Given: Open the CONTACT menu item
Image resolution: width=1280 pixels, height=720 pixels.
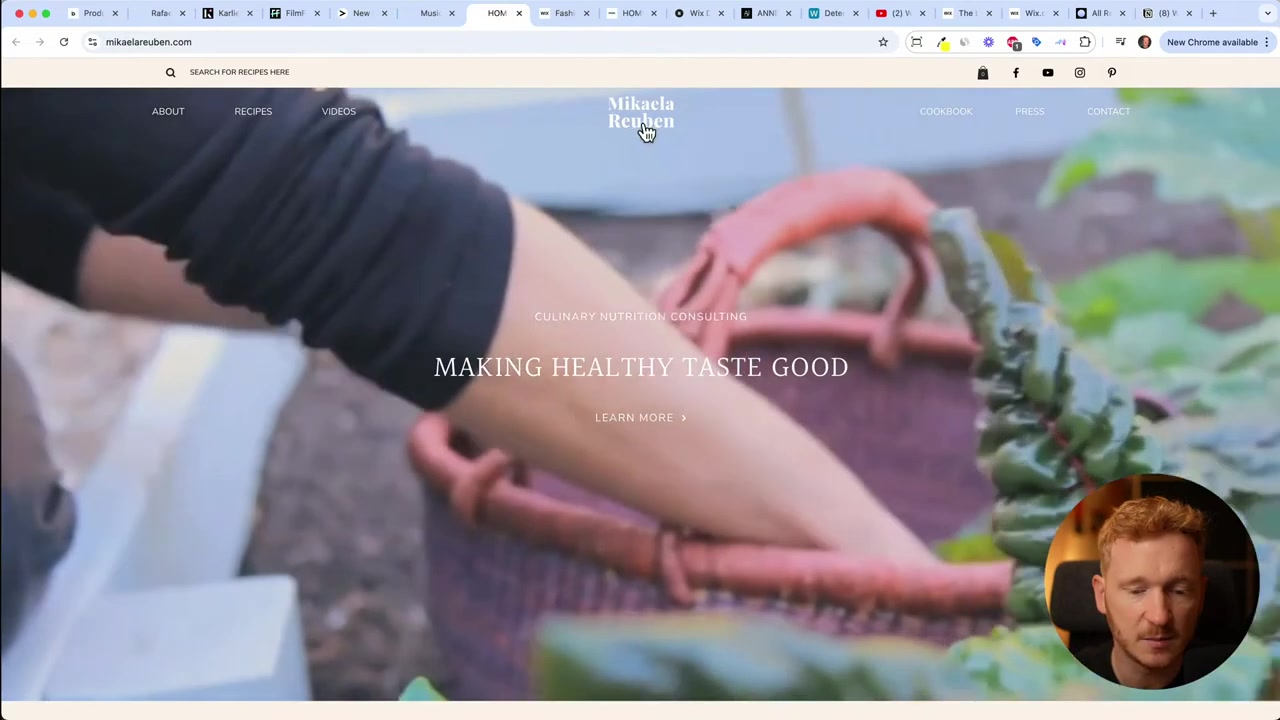Looking at the screenshot, I should [1109, 111].
